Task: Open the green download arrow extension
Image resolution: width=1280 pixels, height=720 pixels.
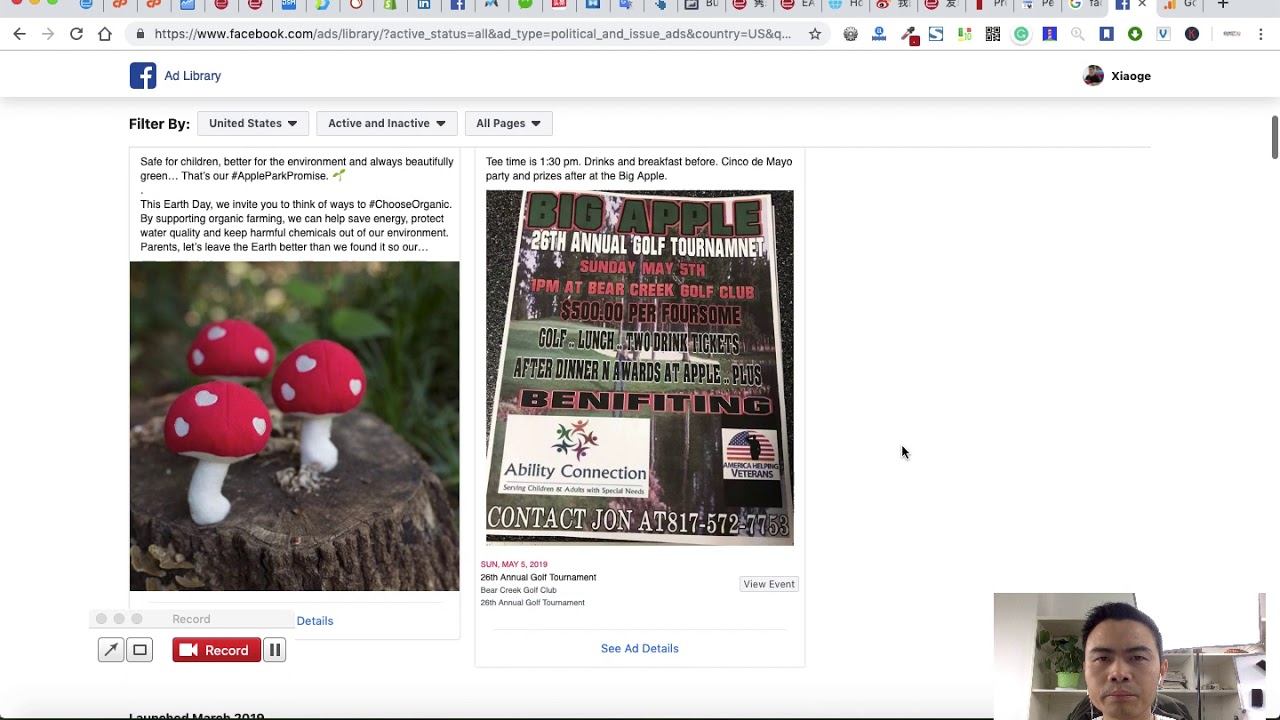Action: point(1135,34)
